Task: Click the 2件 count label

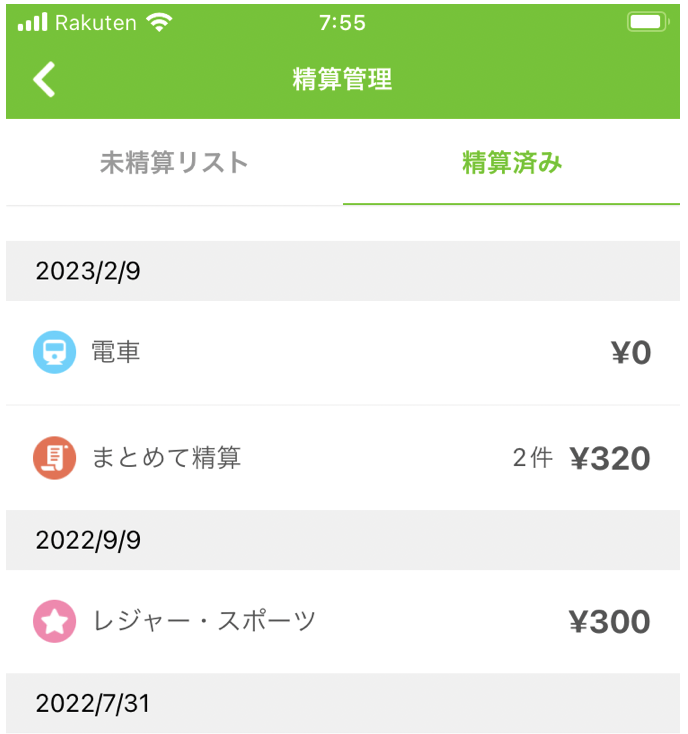Action: pos(533,458)
